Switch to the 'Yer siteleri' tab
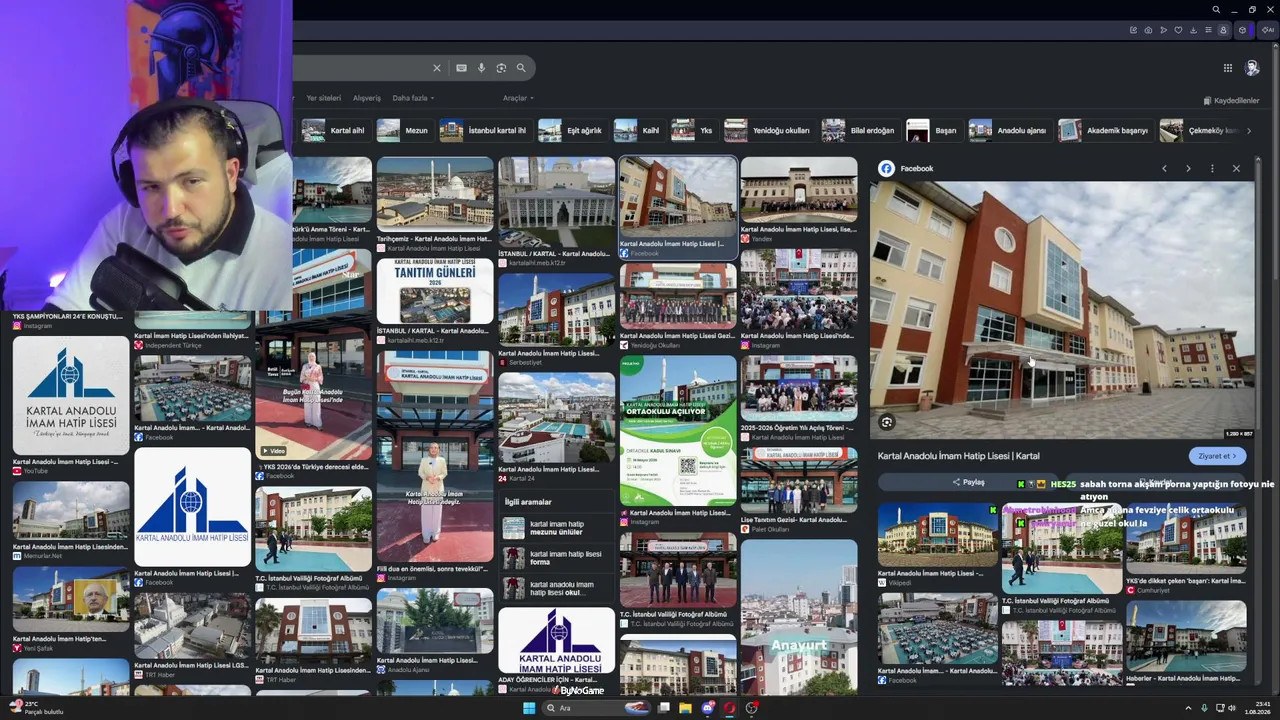Screen dimensions: 1280x720 tap(323, 98)
